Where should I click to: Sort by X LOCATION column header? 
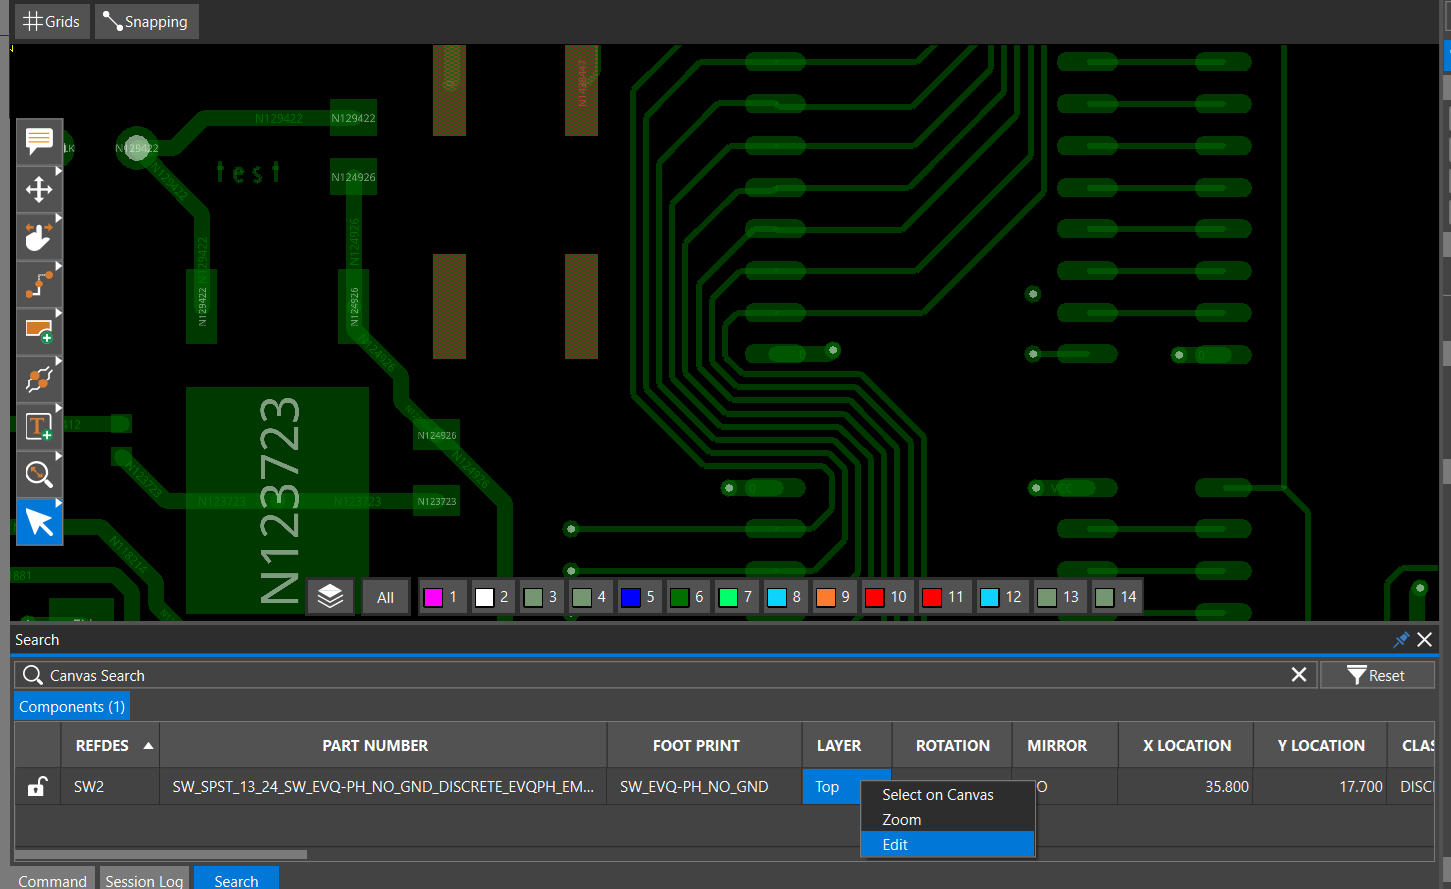coord(1186,745)
